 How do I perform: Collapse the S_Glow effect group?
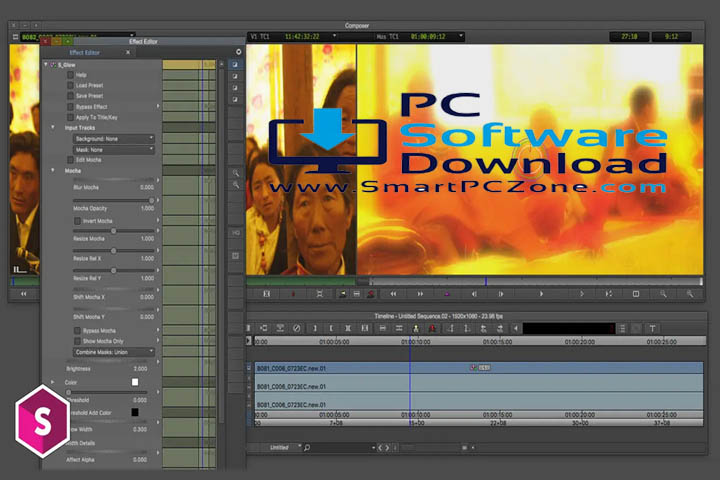[x=46, y=65]
